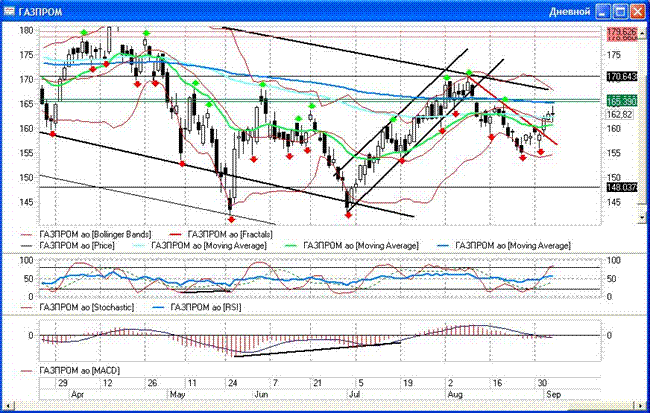Screen dimensions: 650x413
Task: Close the ГАЗПРОМ chart window
Action: (x=638, y=11)
